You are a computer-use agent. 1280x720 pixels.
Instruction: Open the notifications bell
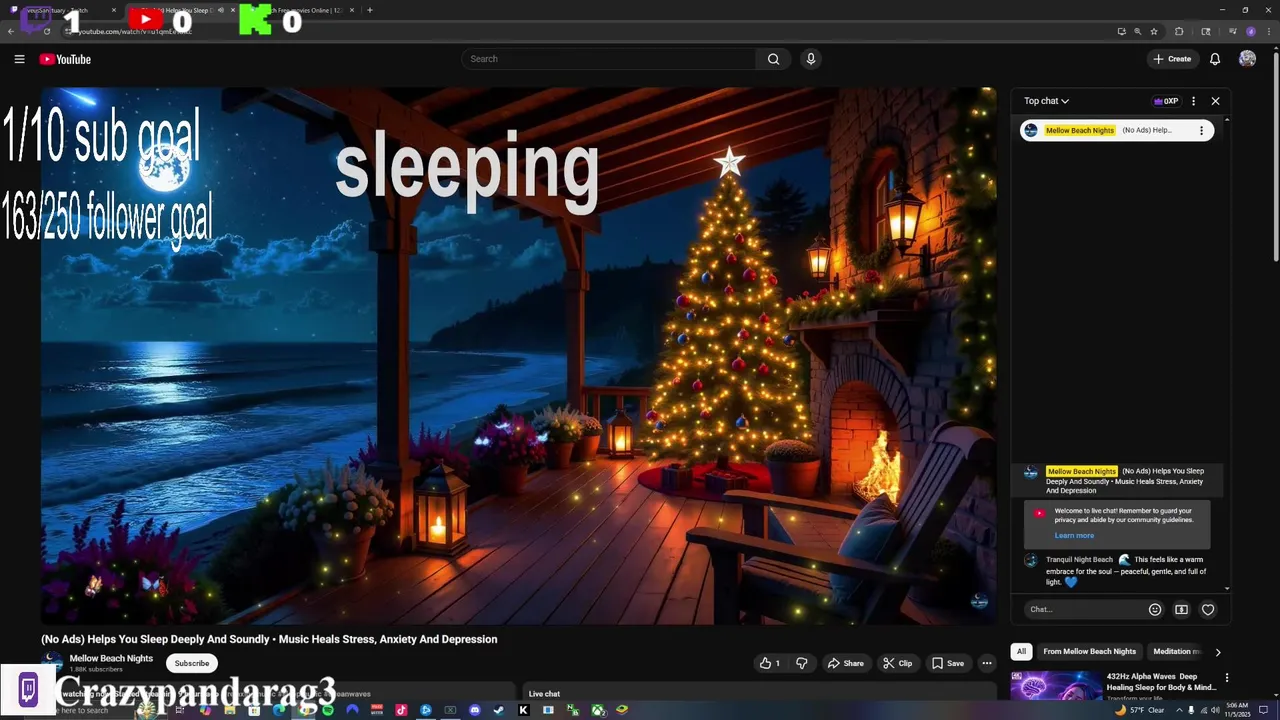coord(1215,59)
